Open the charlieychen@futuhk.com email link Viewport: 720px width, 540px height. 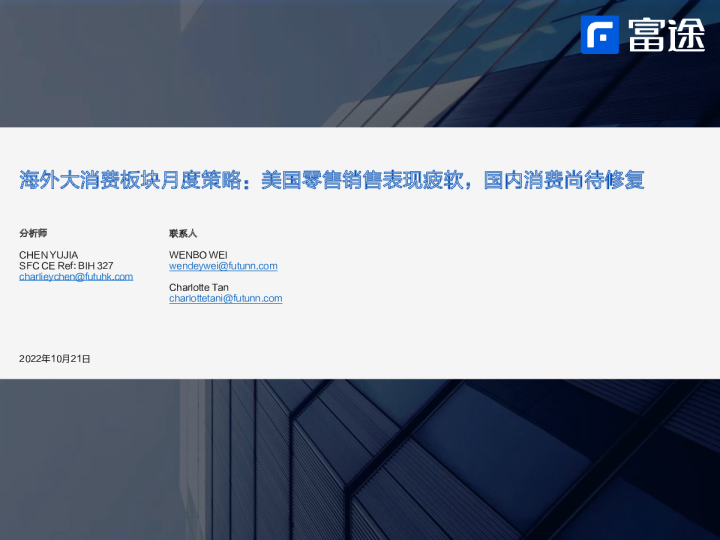click(76, 276)
